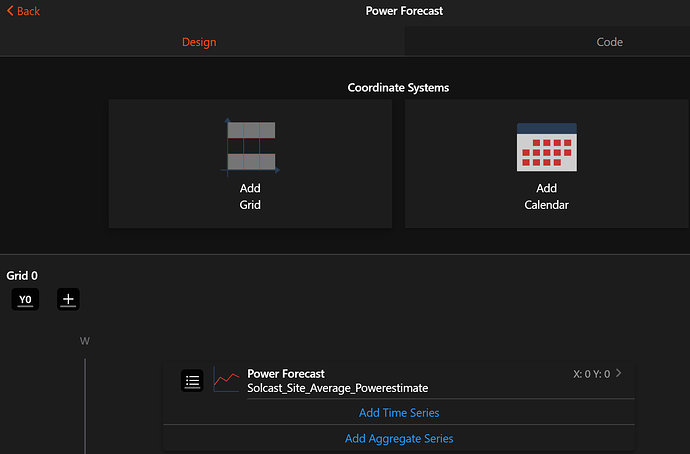The height and width of the screenshot is (454, 690).
Task: Click the Add Grid text label
Action: tap(250, 196)
